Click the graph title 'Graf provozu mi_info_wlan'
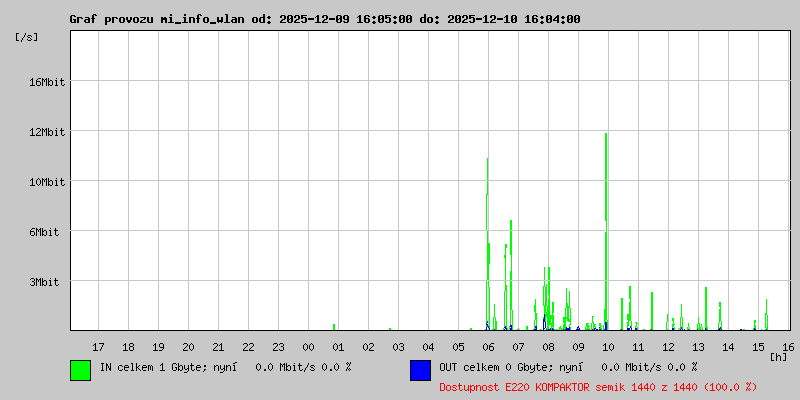The height and width of the screenshot is (400, 800). 158,19
